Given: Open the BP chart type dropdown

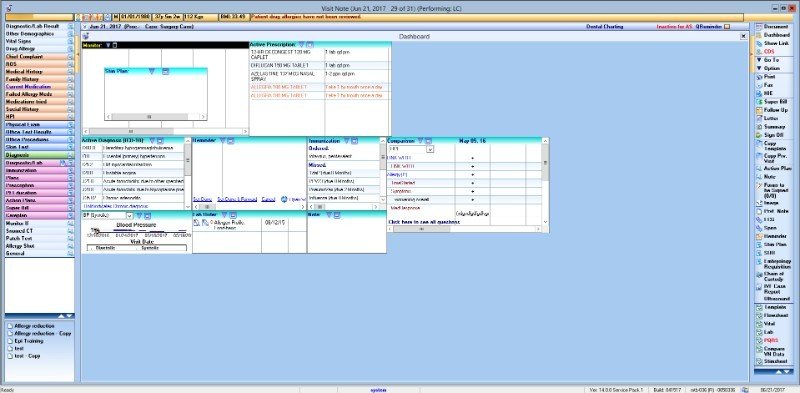Looking at the screenshot, I should pyautogui.click(x=129, y=216).
